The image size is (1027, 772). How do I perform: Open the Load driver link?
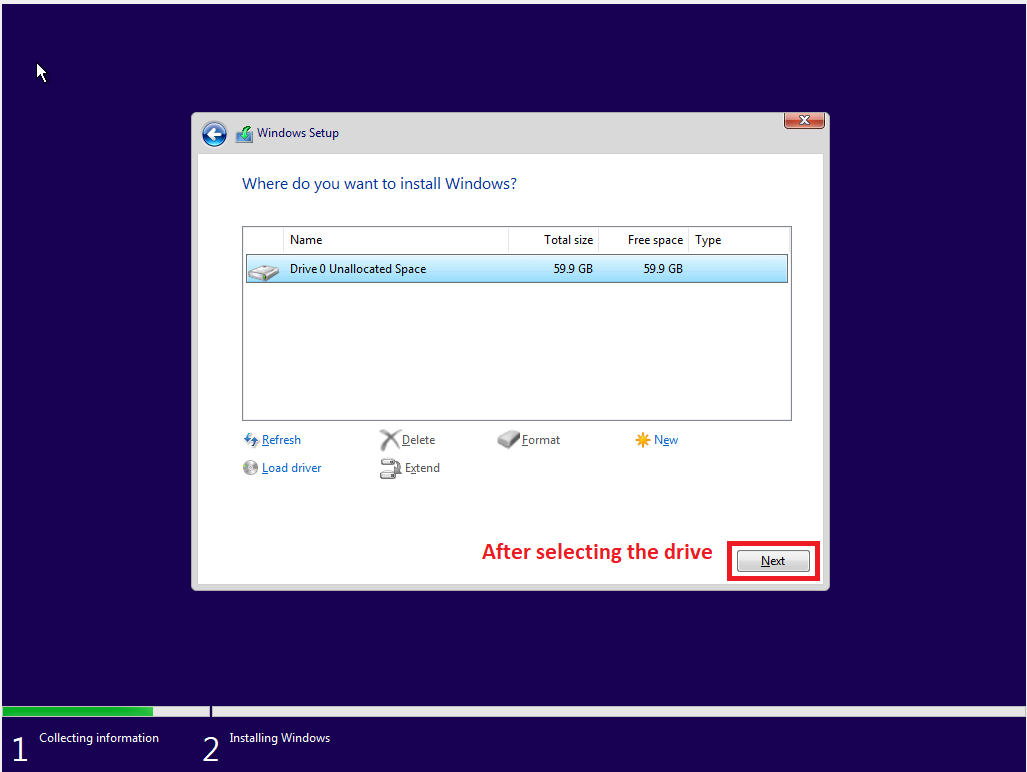pyautogui.click(x=291, y=467)
